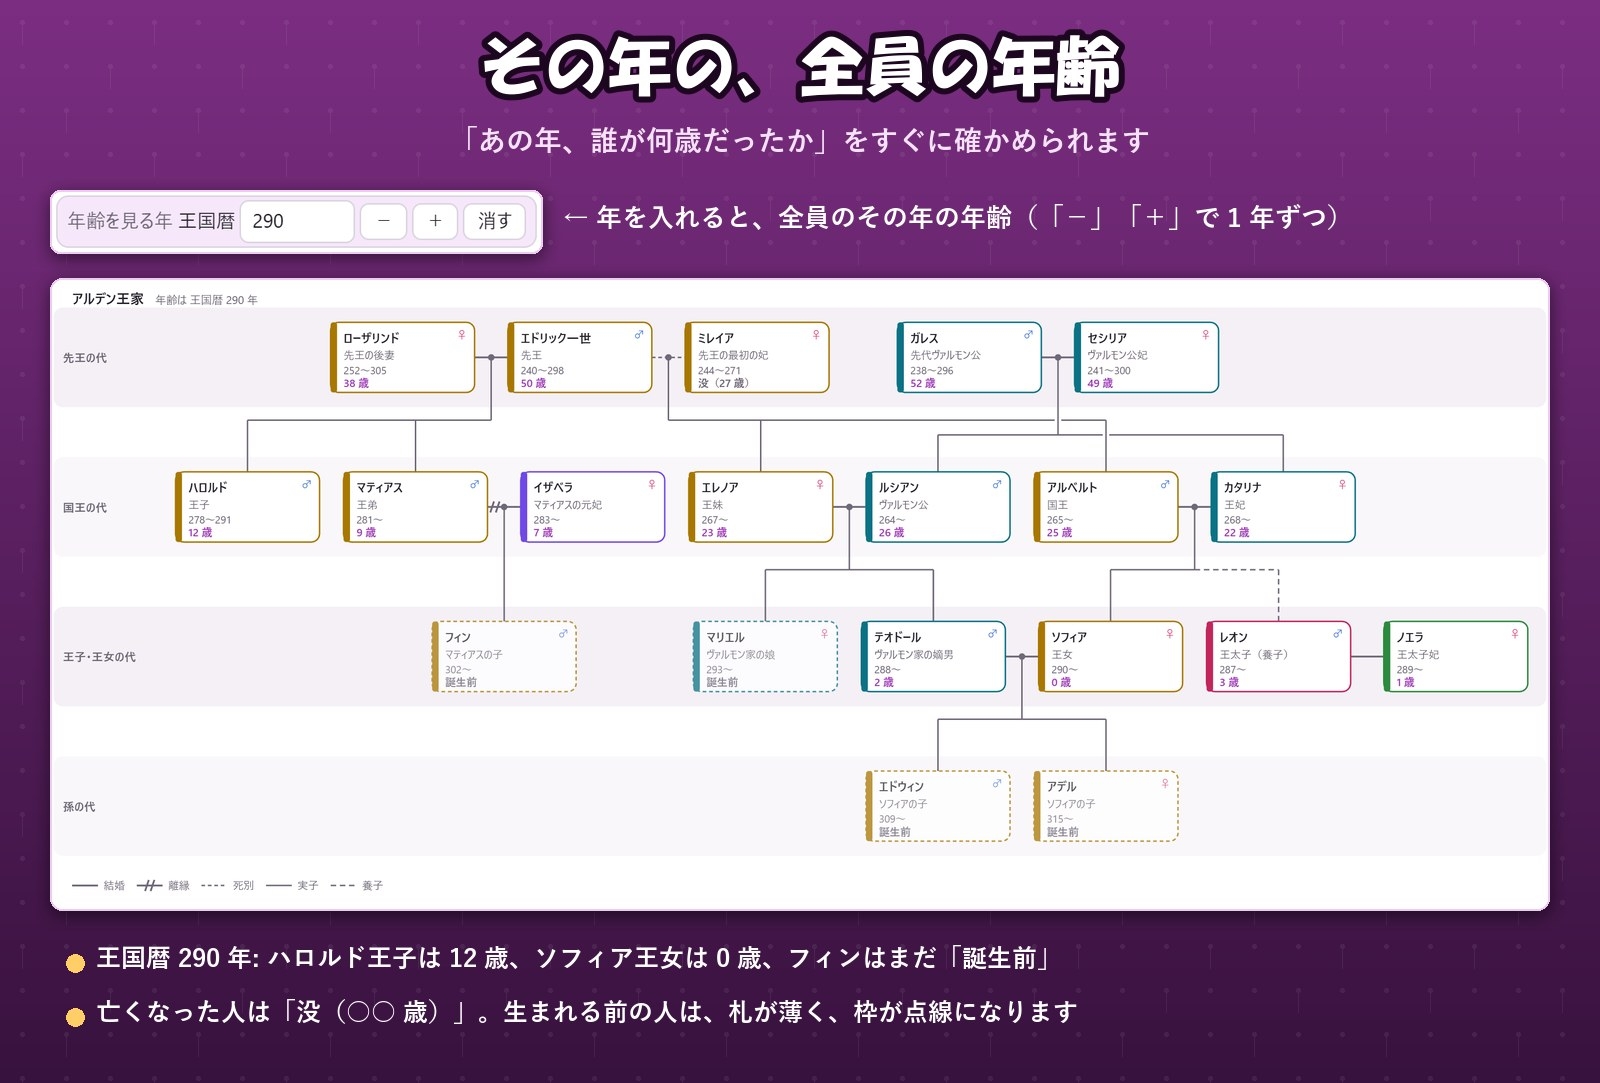This screenshot has height=1083, width=1600.
Task: Open the ルシアン card
Action: click(938, 507)
